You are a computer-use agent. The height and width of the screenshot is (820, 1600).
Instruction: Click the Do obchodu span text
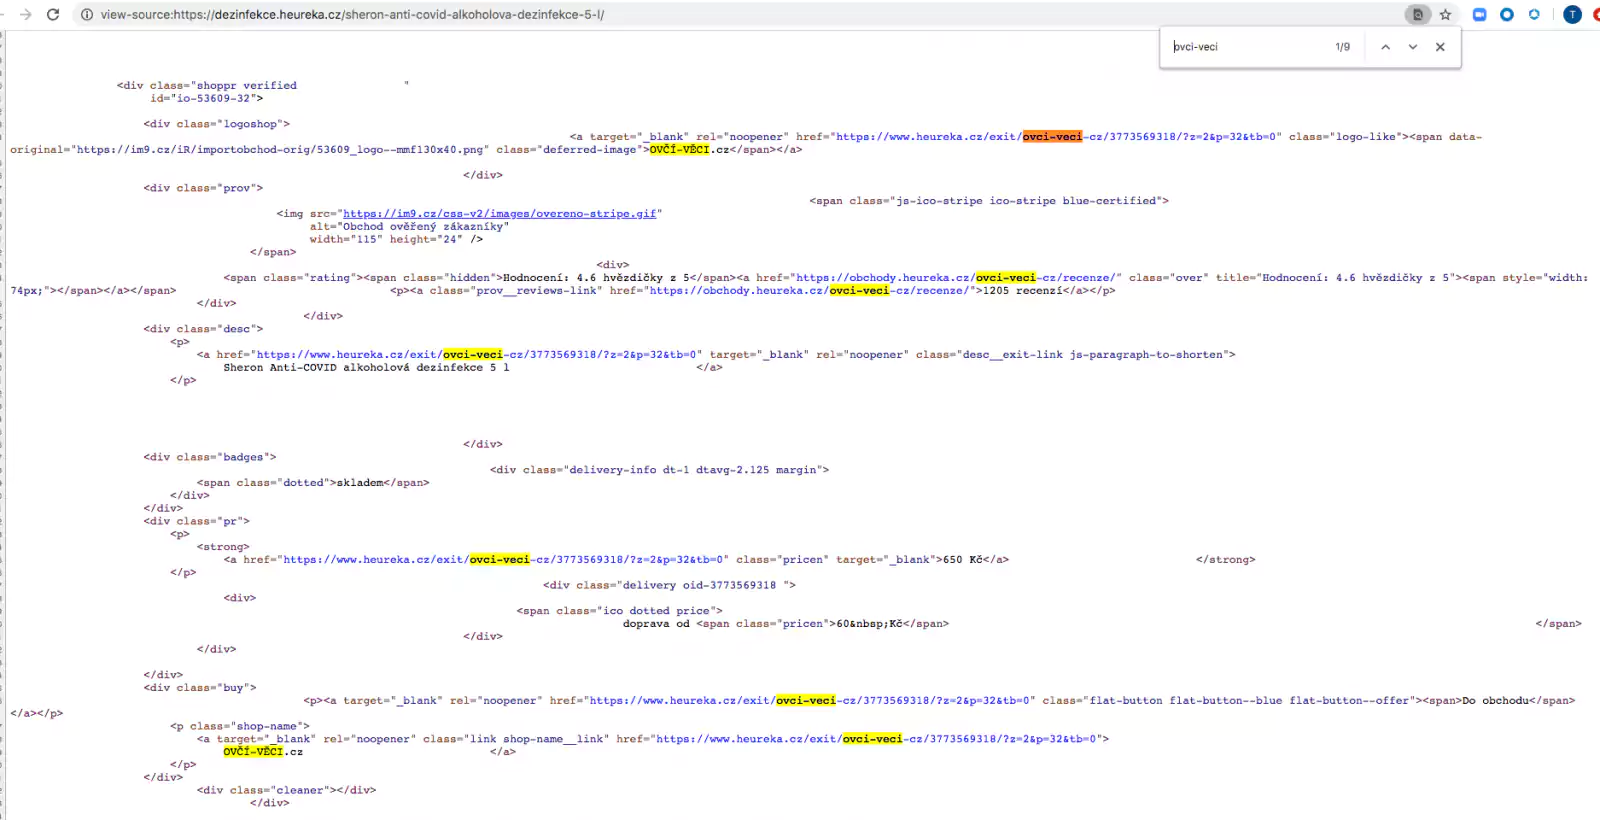click(x=1495, y=701)
